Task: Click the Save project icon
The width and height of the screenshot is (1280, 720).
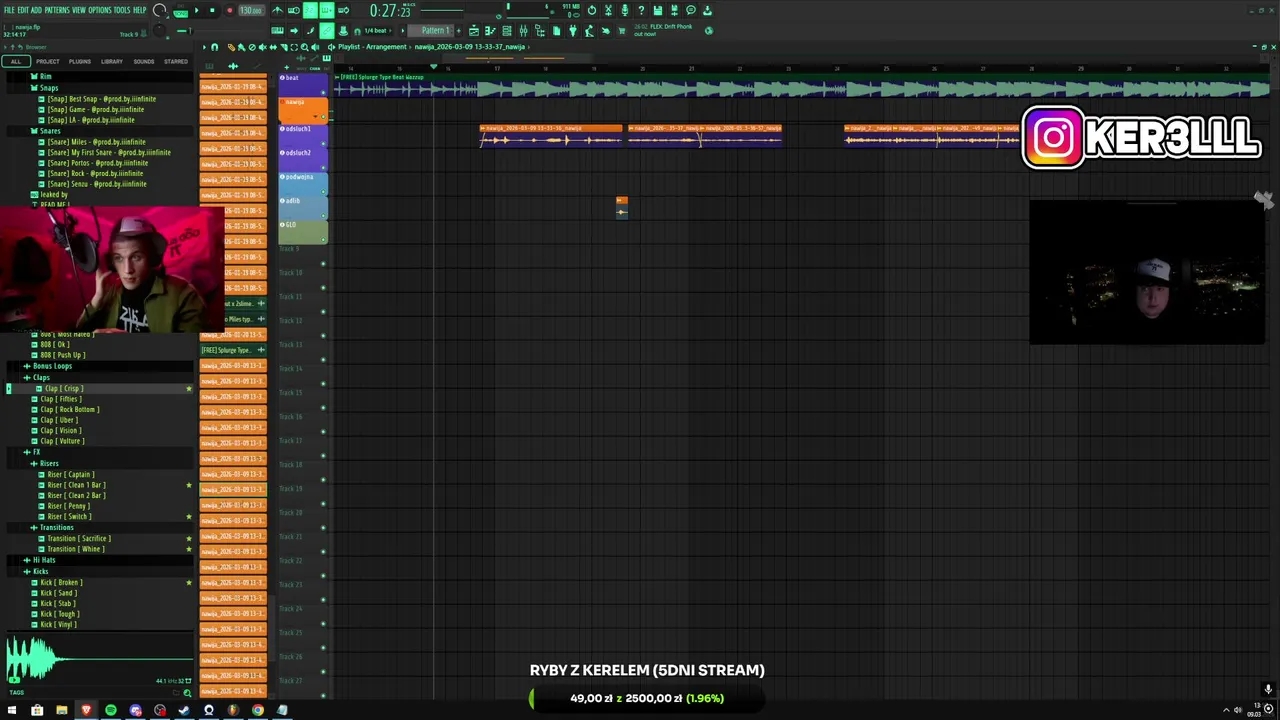Action: [656, 10]
